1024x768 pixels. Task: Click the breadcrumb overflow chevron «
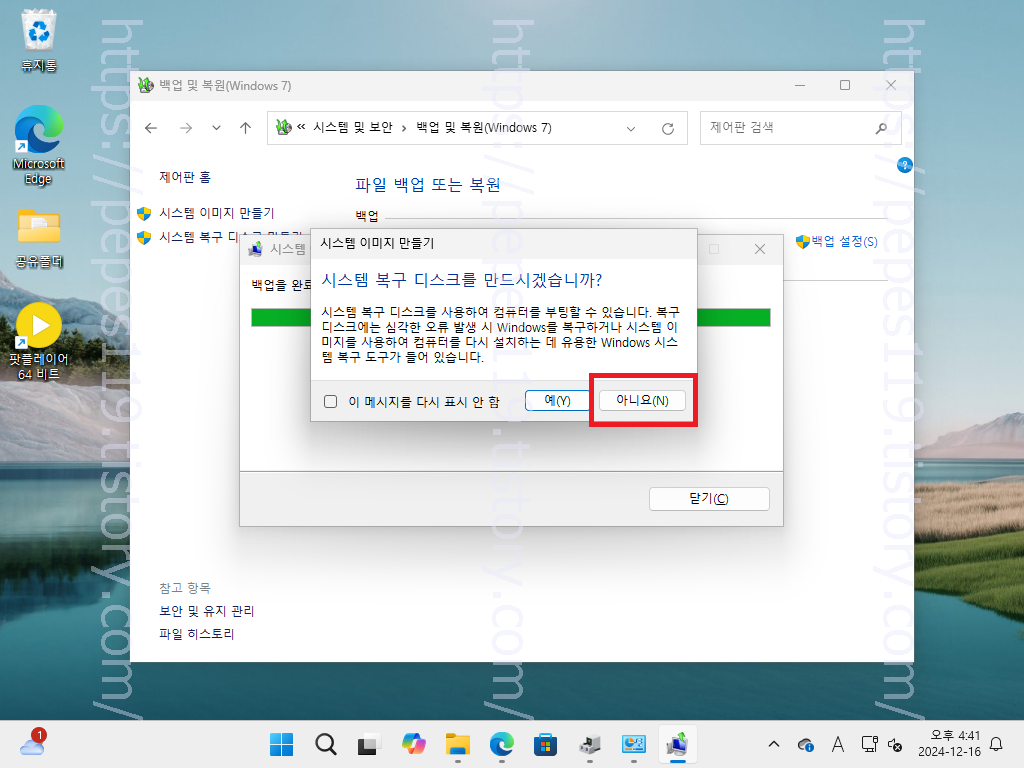click(301, 127)
